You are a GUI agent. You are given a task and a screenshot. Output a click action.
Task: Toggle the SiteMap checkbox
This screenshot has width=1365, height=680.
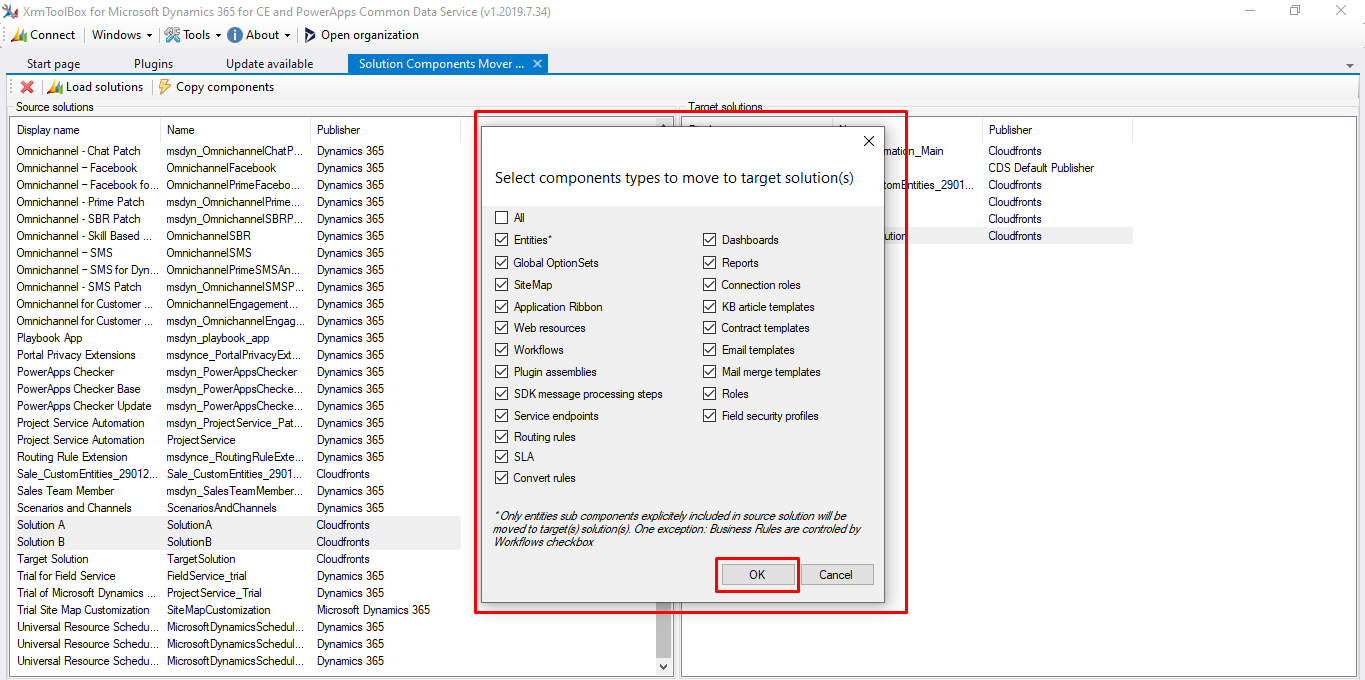501,285
